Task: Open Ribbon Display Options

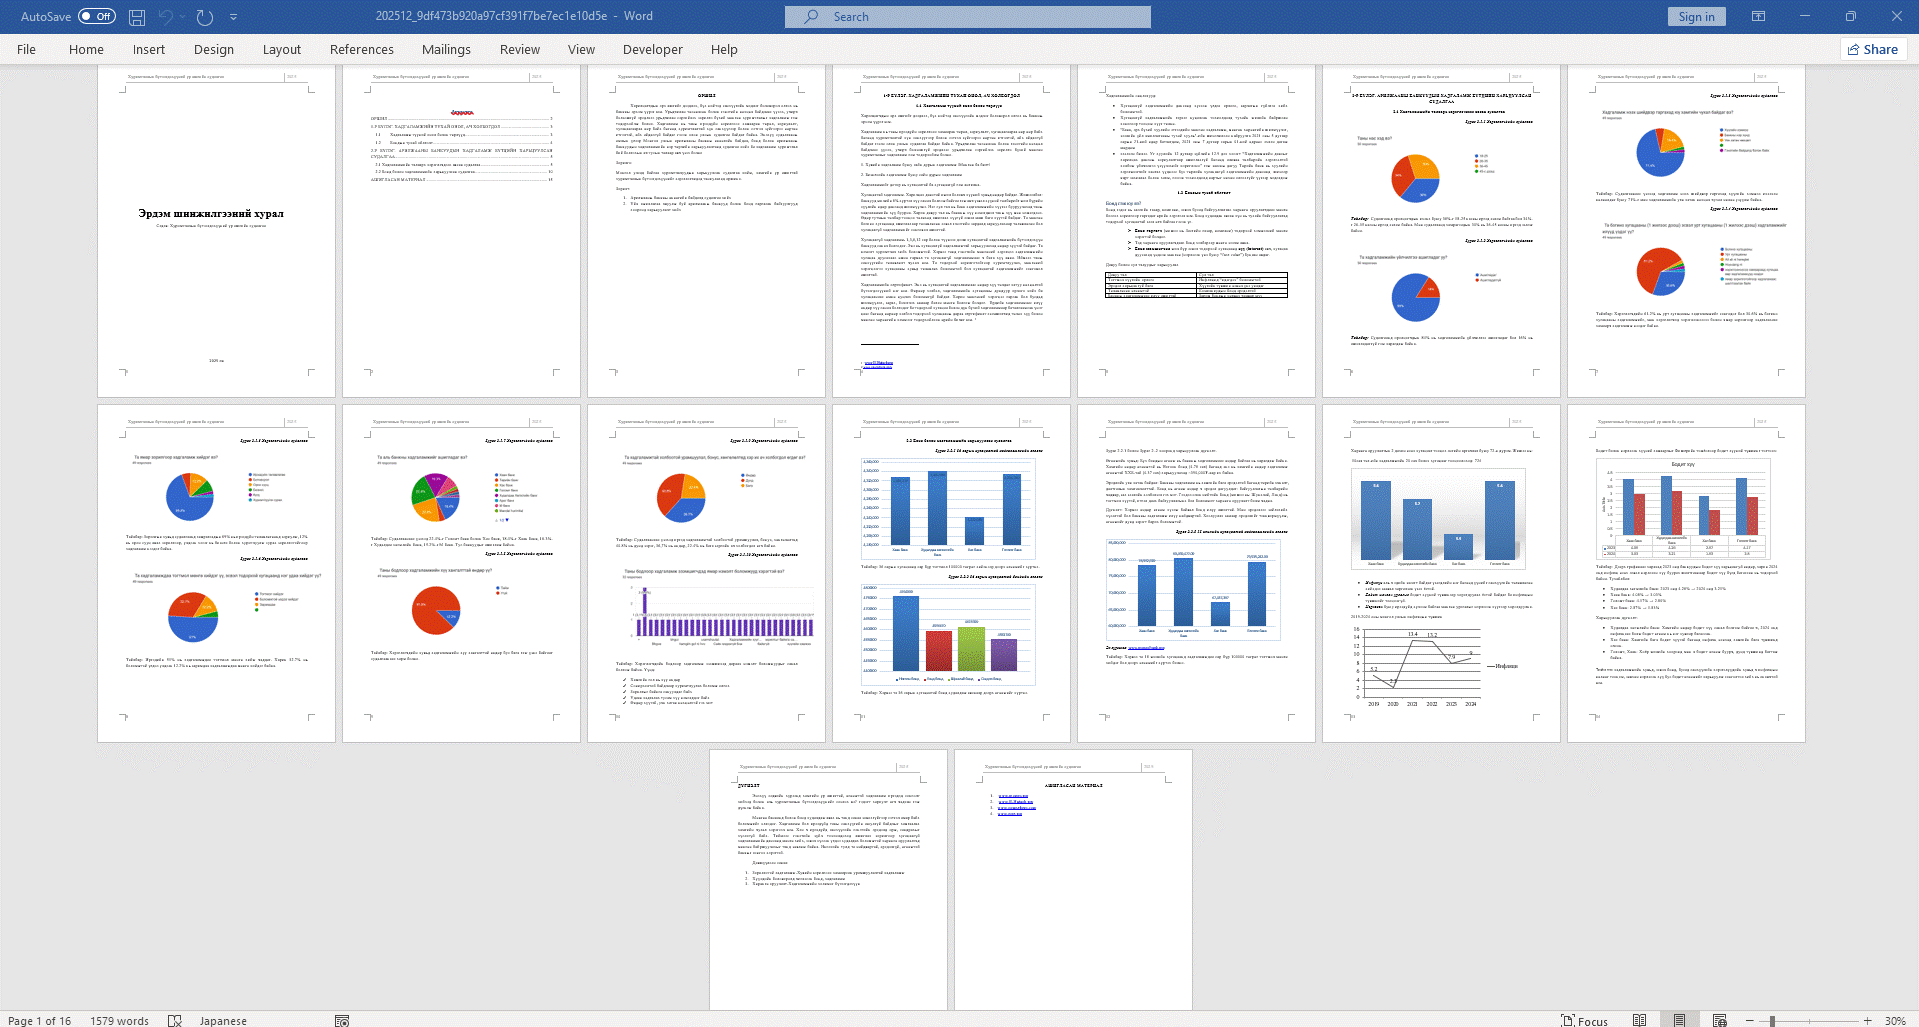Action: tap(1758, 17)
